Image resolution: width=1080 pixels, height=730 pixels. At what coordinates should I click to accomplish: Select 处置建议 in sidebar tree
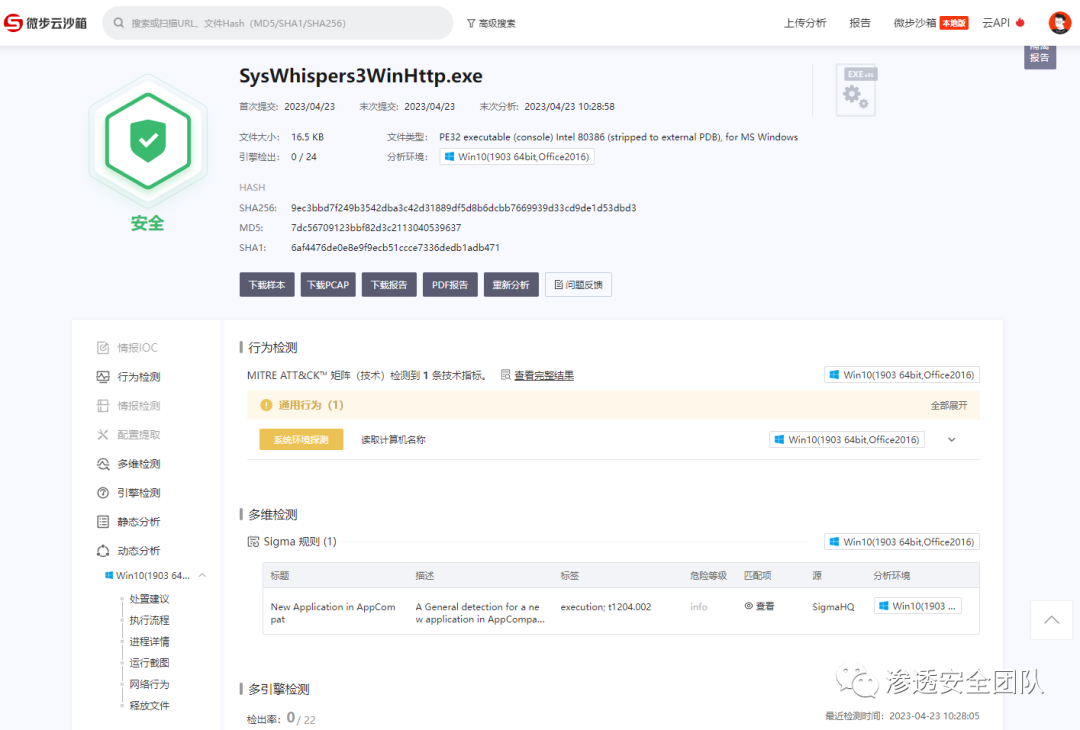coord(149,598)
